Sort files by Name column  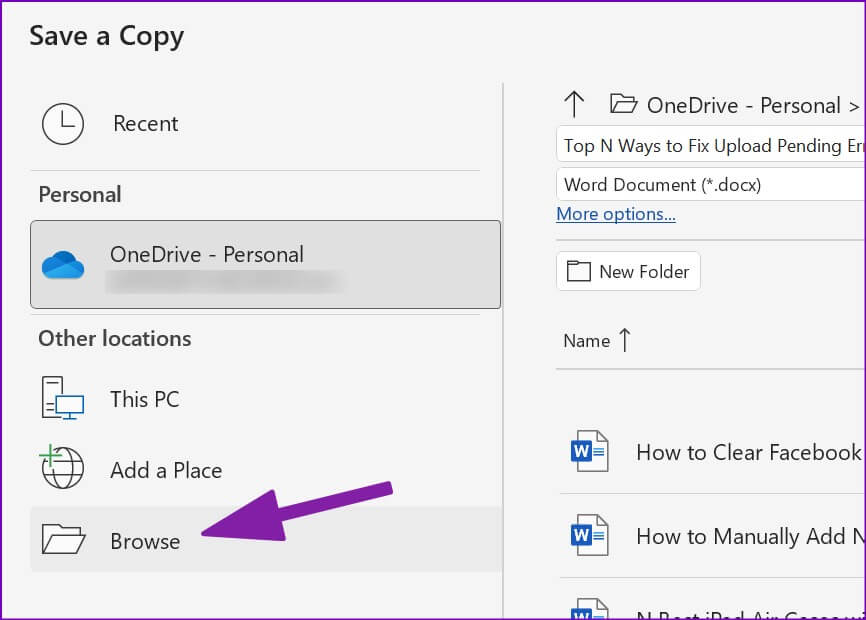(587, 341)
